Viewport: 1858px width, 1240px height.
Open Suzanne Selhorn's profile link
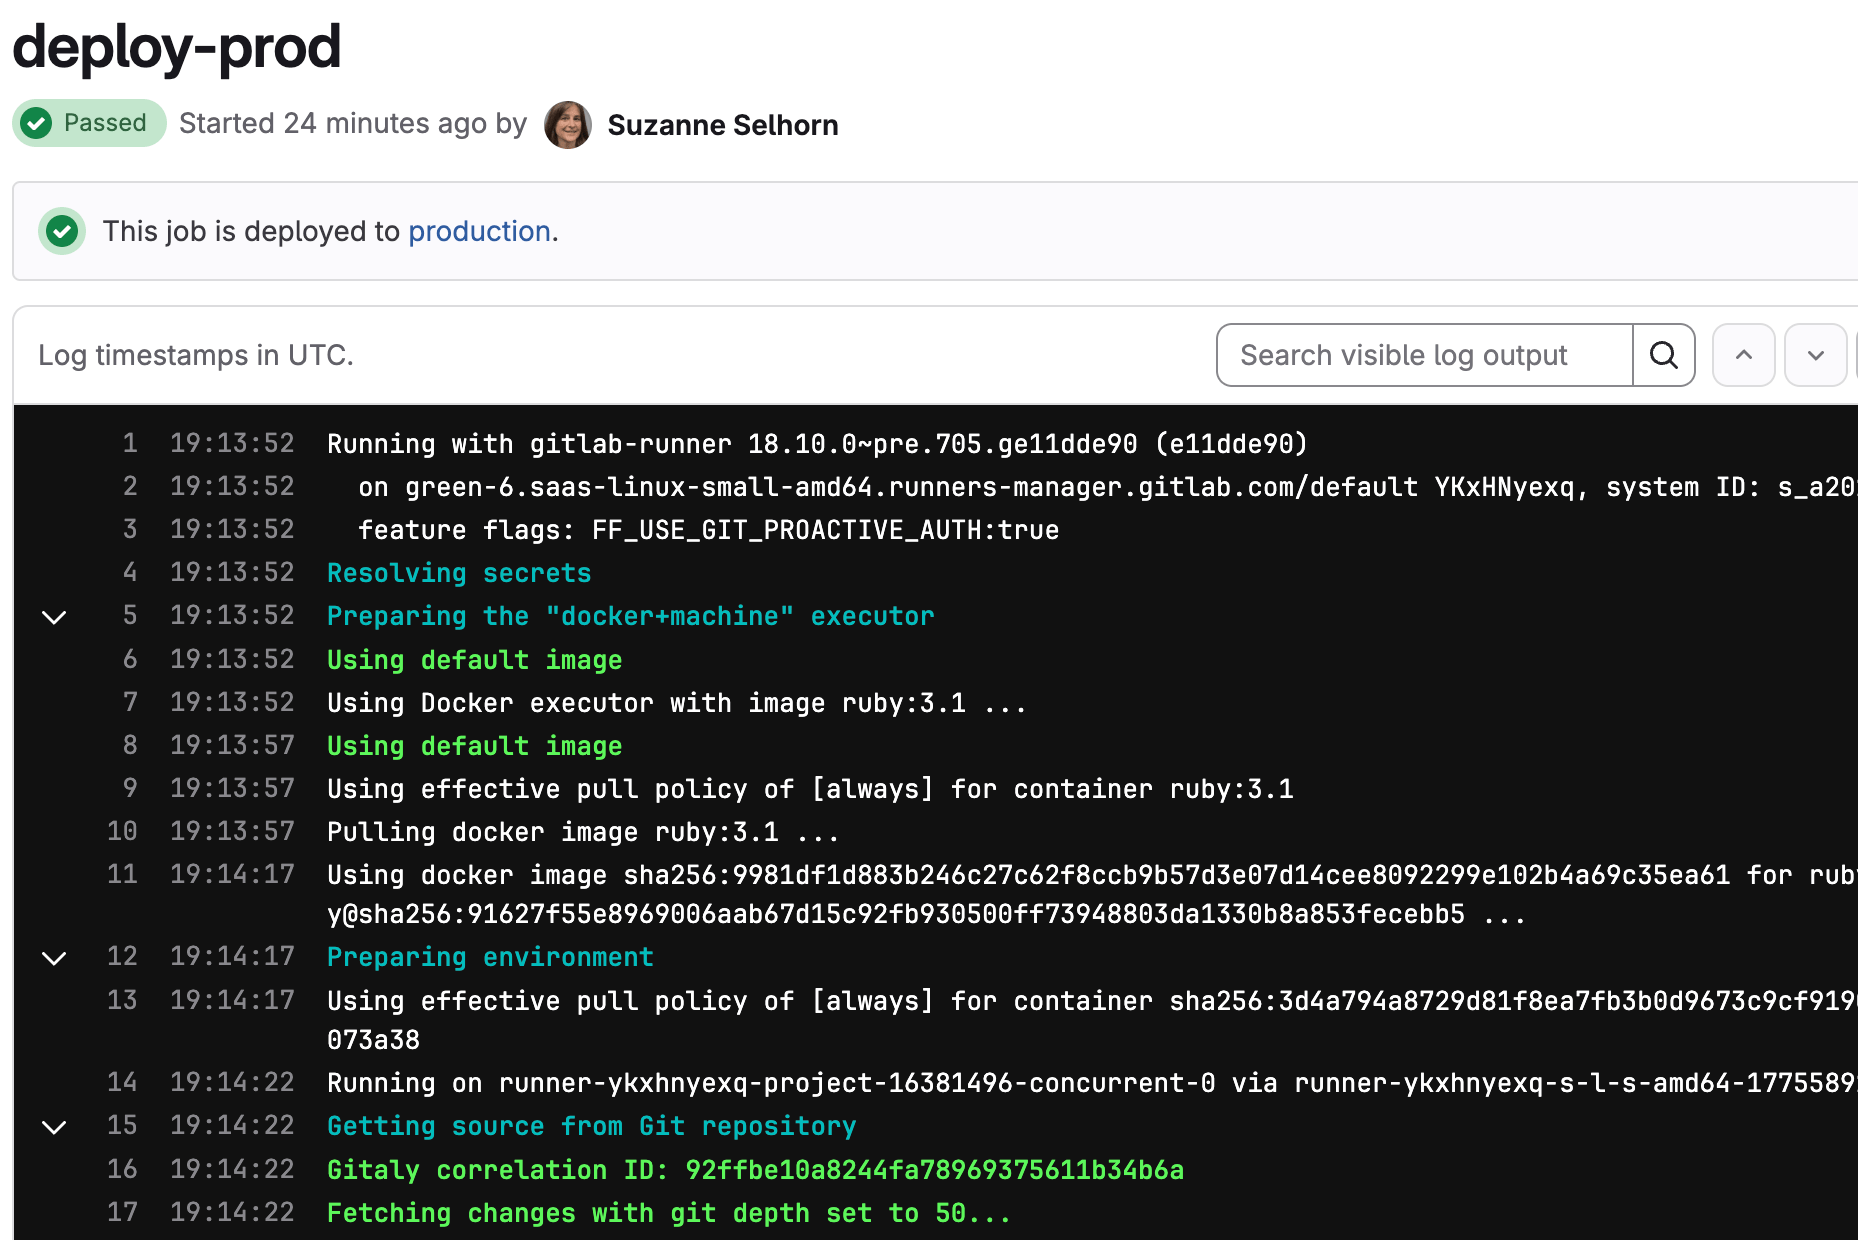(722, 125)
